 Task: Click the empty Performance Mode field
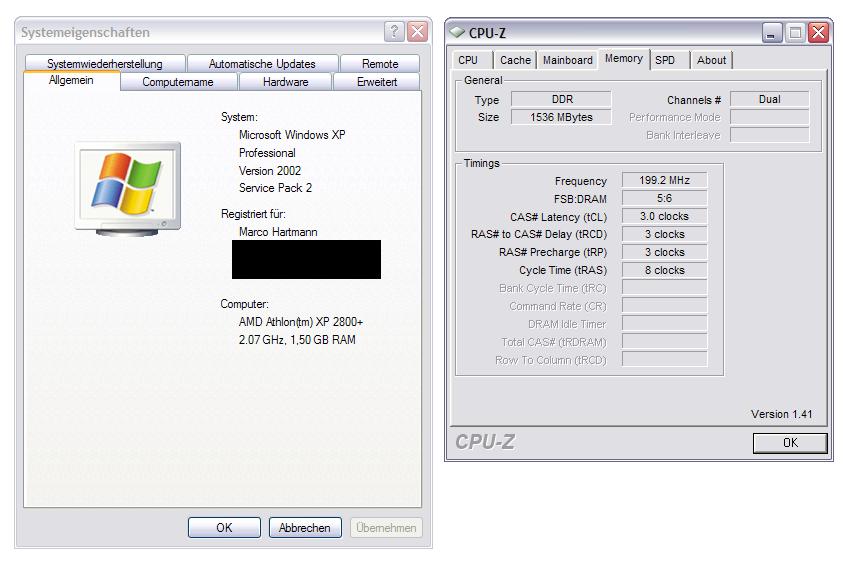click(x=770, y=117)
